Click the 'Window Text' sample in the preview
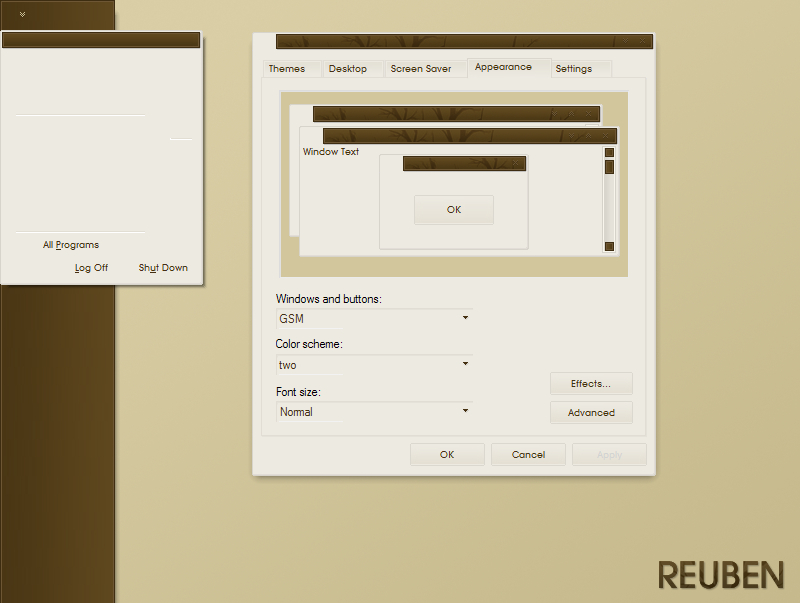Image resolution: width=800 pixels, height=603 pixels. pyautogui.click(x=331, y=152)
